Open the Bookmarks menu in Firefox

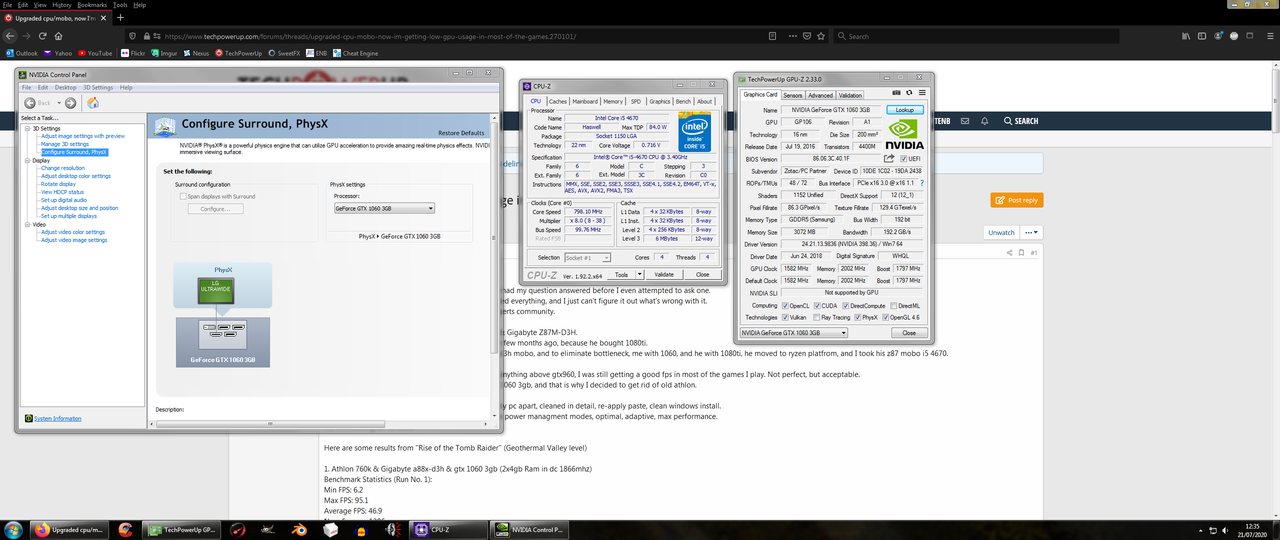point(94,5)
